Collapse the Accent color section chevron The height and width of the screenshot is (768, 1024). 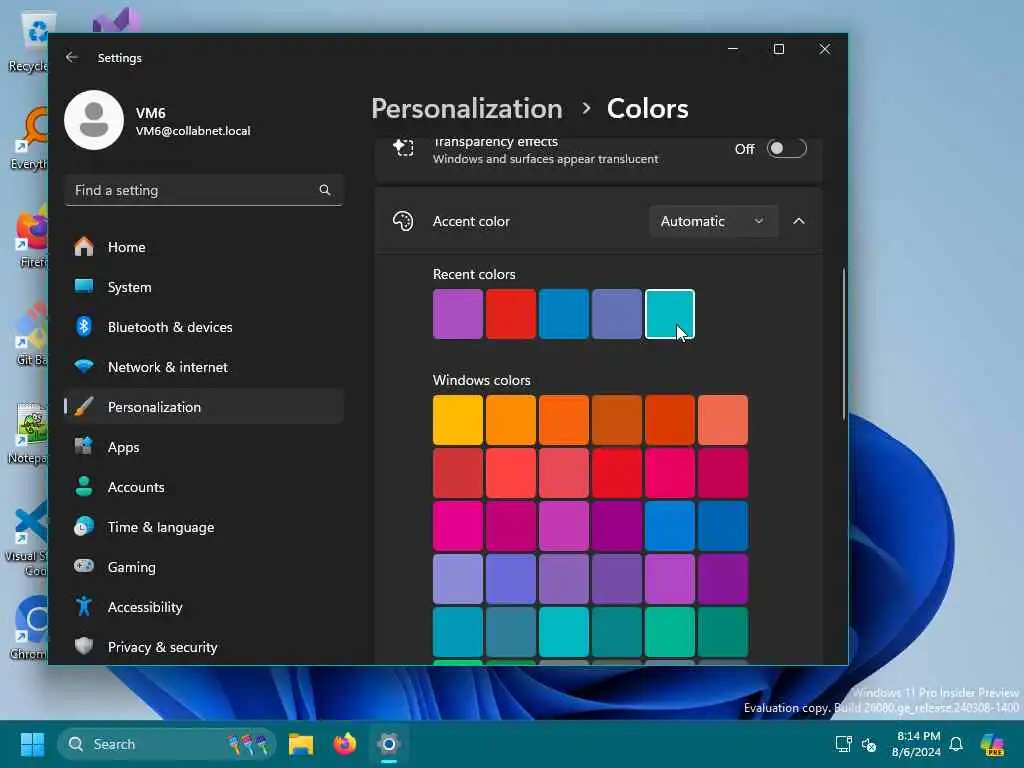point(799,221)
